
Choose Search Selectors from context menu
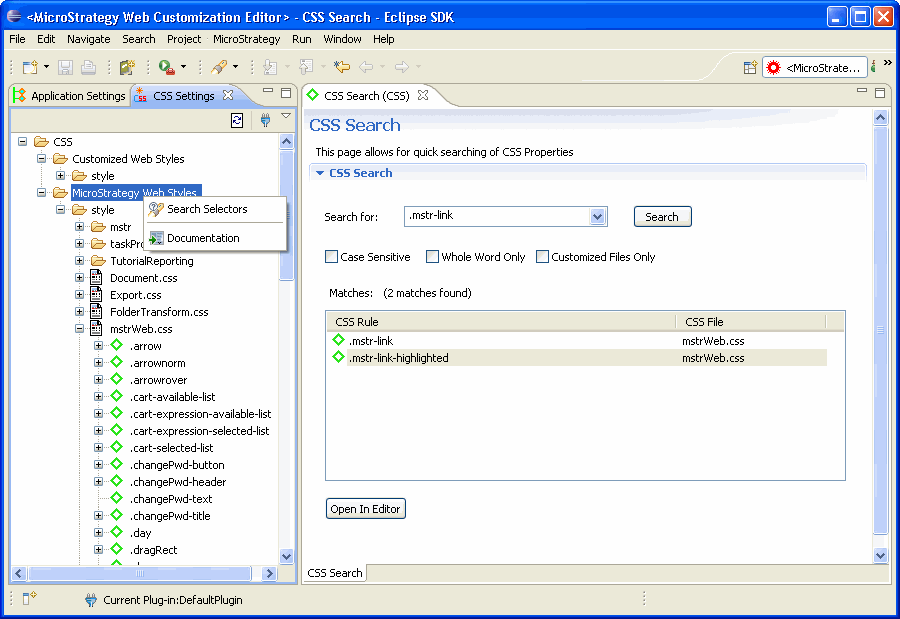[x=214, y=209]
